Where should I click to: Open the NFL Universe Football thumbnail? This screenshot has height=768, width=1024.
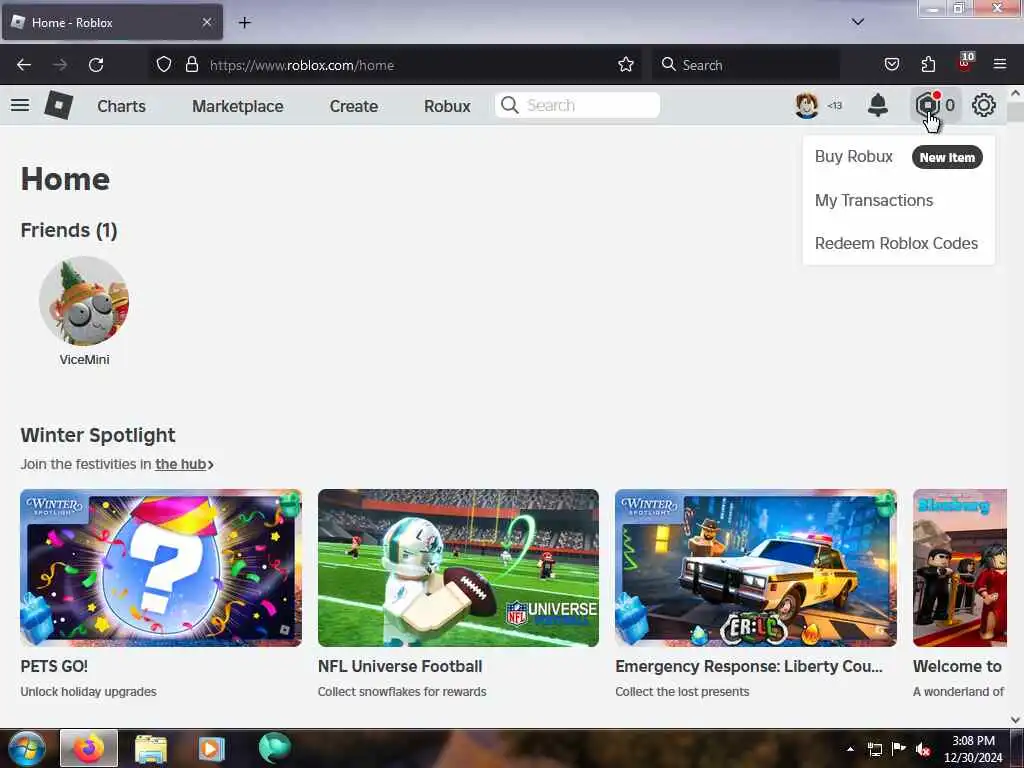click(x=458, y=568)
